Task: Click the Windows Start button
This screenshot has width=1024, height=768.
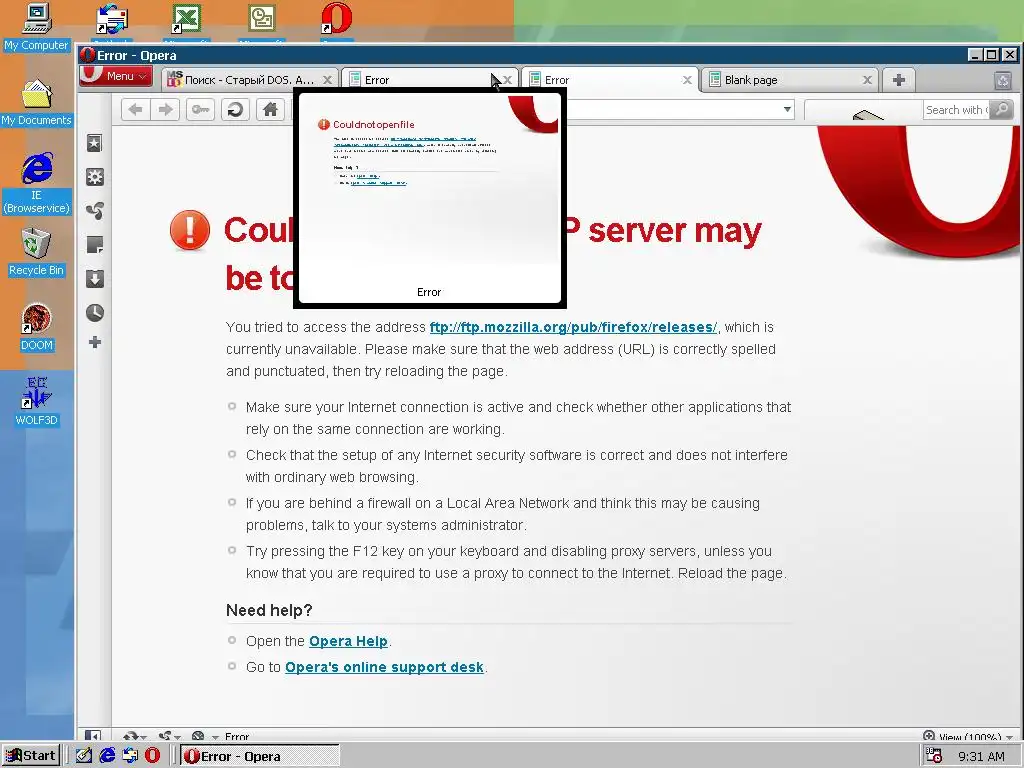Action: pos(31,756)
